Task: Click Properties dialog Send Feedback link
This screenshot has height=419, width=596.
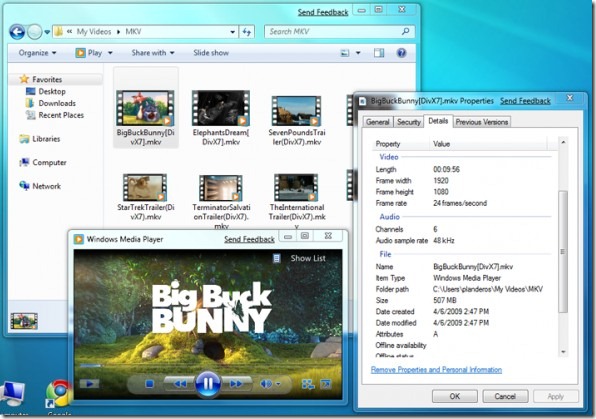Action: pos(525,101)
